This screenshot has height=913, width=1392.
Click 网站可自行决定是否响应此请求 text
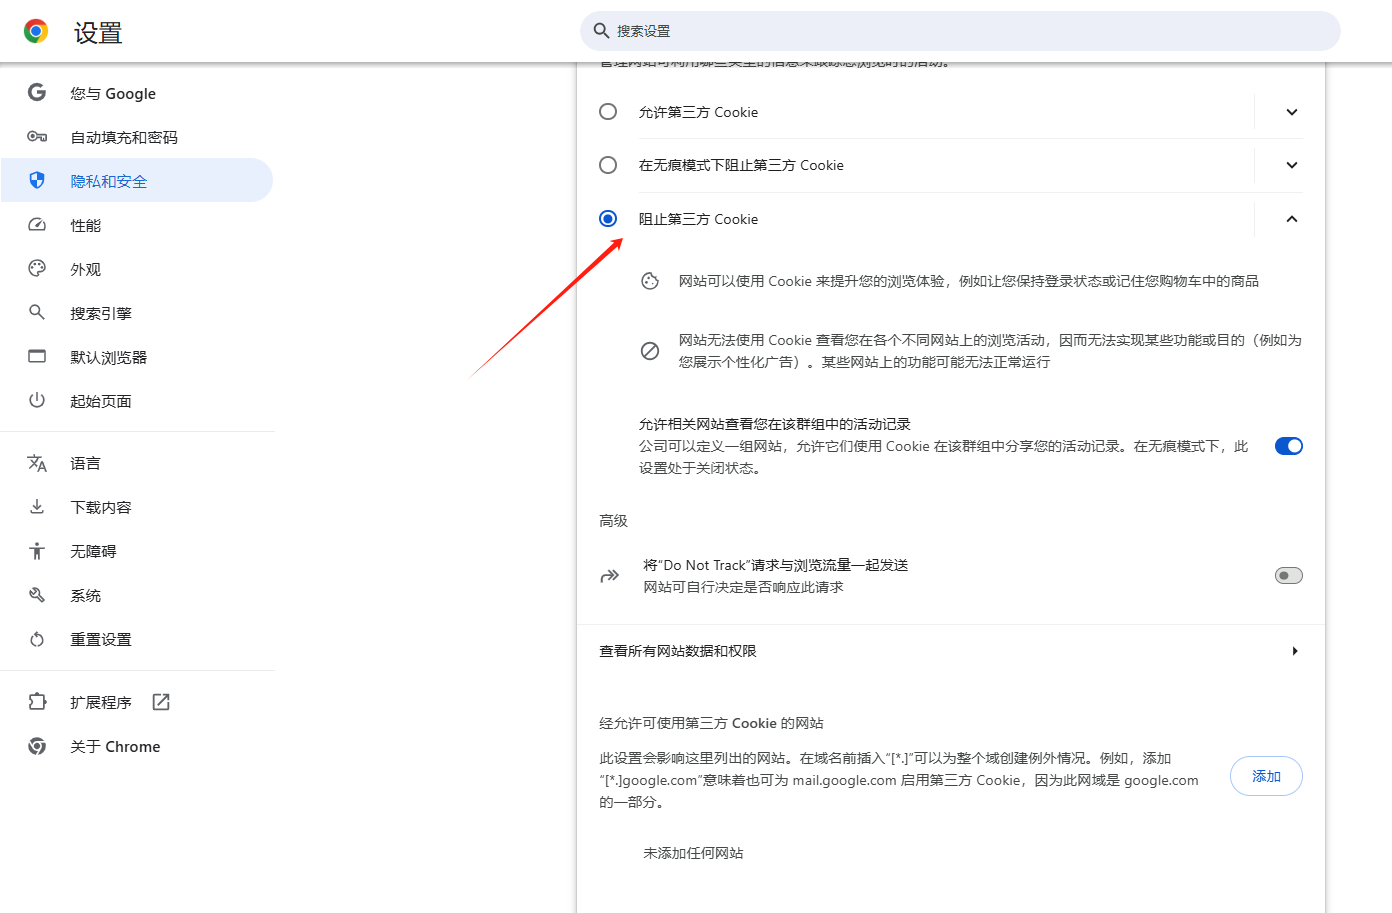[x=743, y=587]
